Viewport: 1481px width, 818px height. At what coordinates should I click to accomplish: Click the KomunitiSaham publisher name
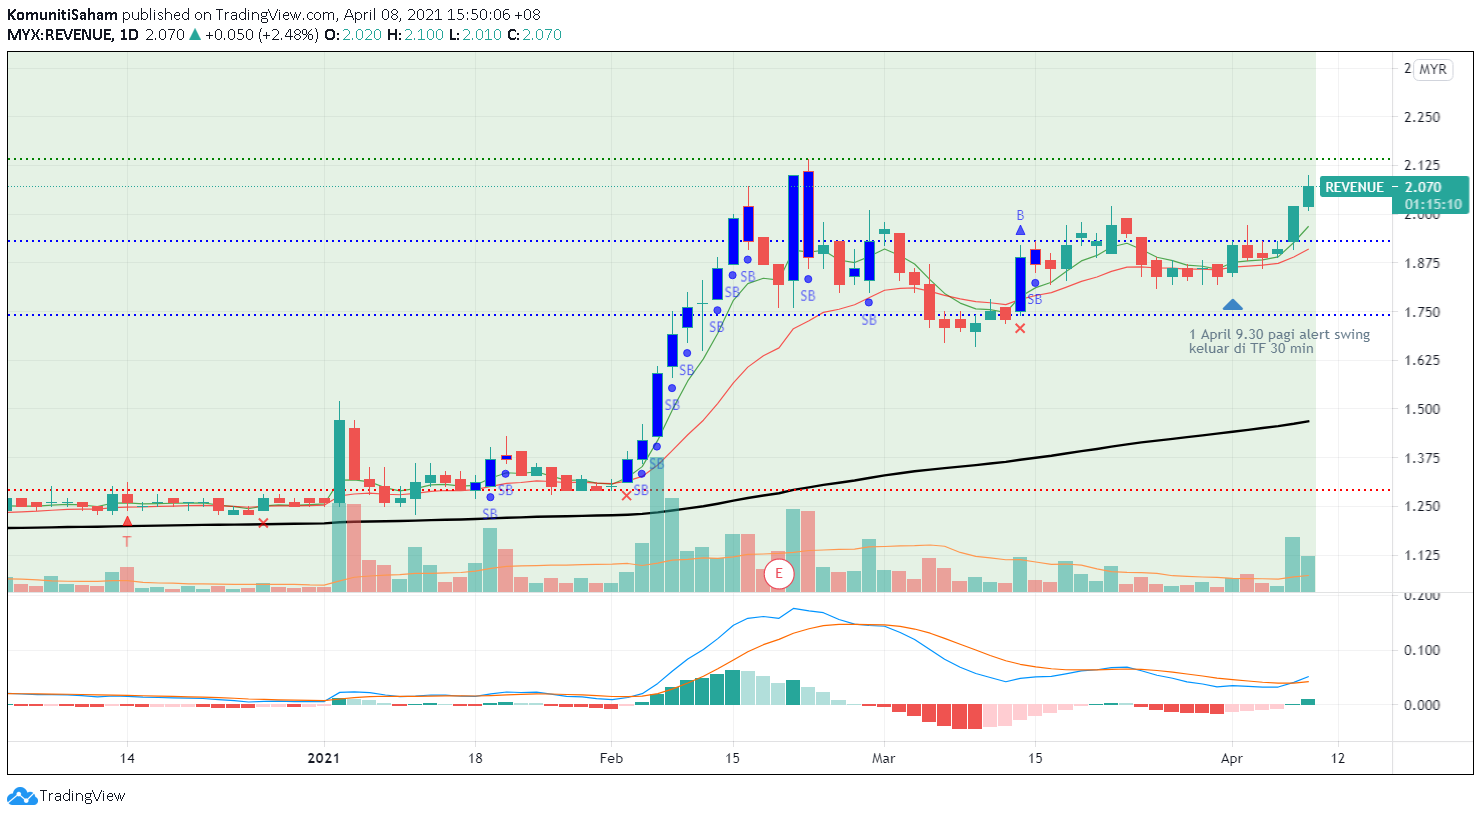(x=62, y=15)
